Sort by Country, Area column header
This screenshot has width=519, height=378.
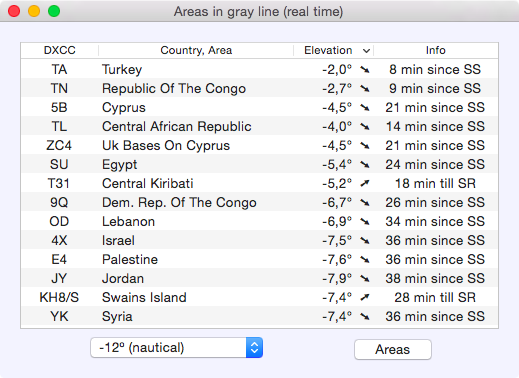pyautogui.click(x=196, y=50)
